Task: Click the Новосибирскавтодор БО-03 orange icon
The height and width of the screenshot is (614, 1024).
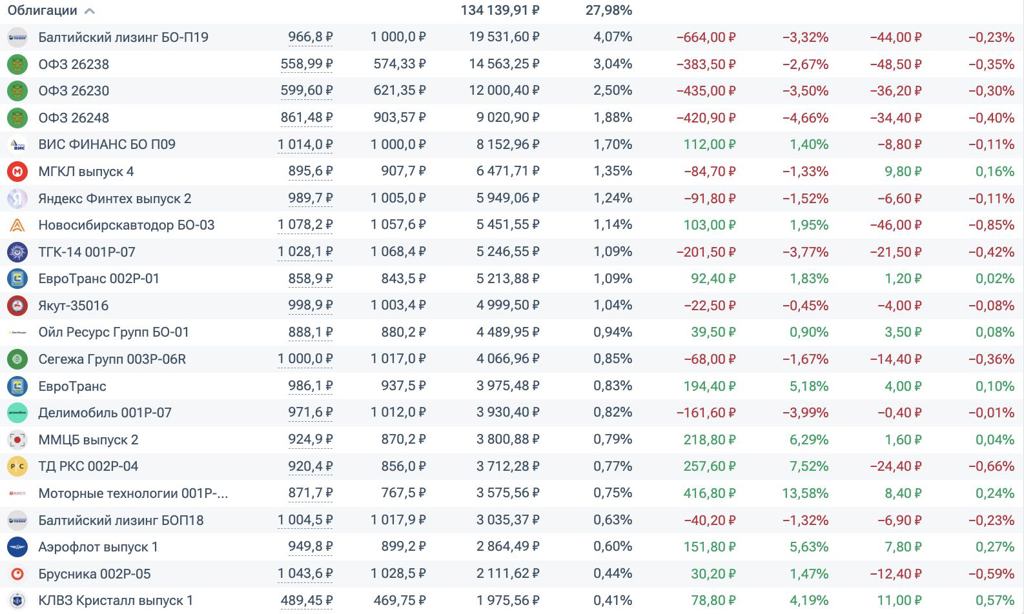Action: [x=17, y=225]
